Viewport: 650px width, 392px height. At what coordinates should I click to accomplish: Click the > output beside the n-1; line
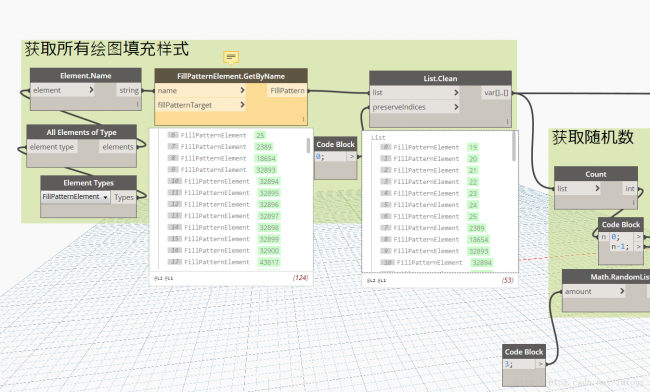[639, 247]
